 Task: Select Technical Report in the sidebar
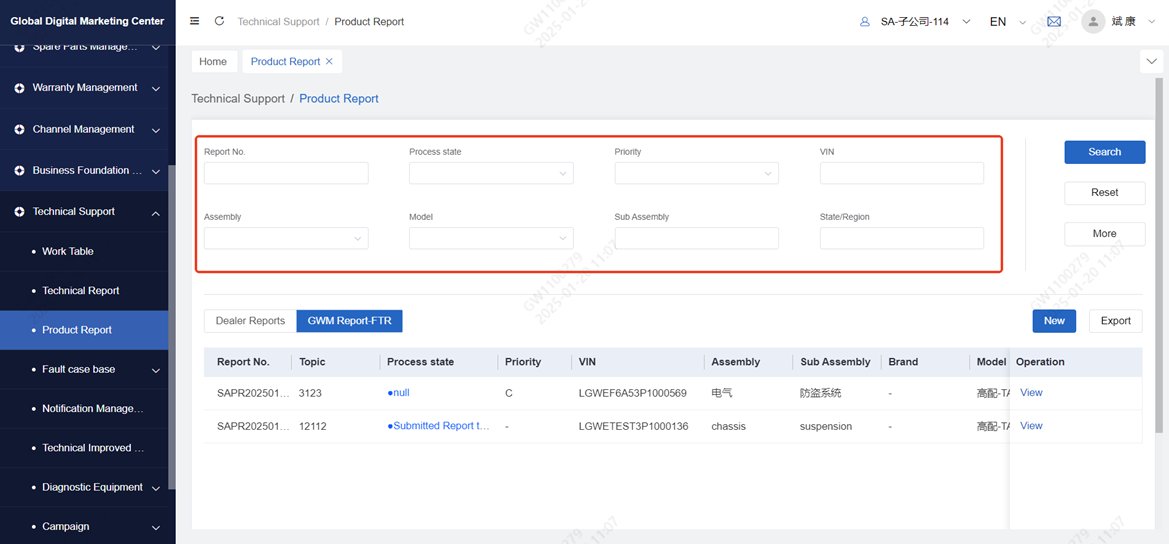coord(80,291)
